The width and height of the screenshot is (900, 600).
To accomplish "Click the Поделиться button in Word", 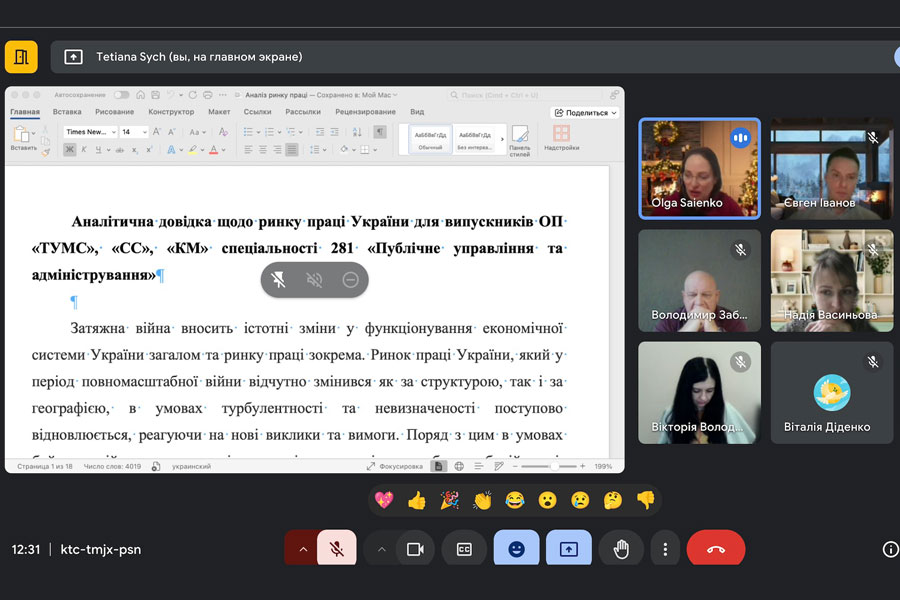I will (x=585, y=113).
